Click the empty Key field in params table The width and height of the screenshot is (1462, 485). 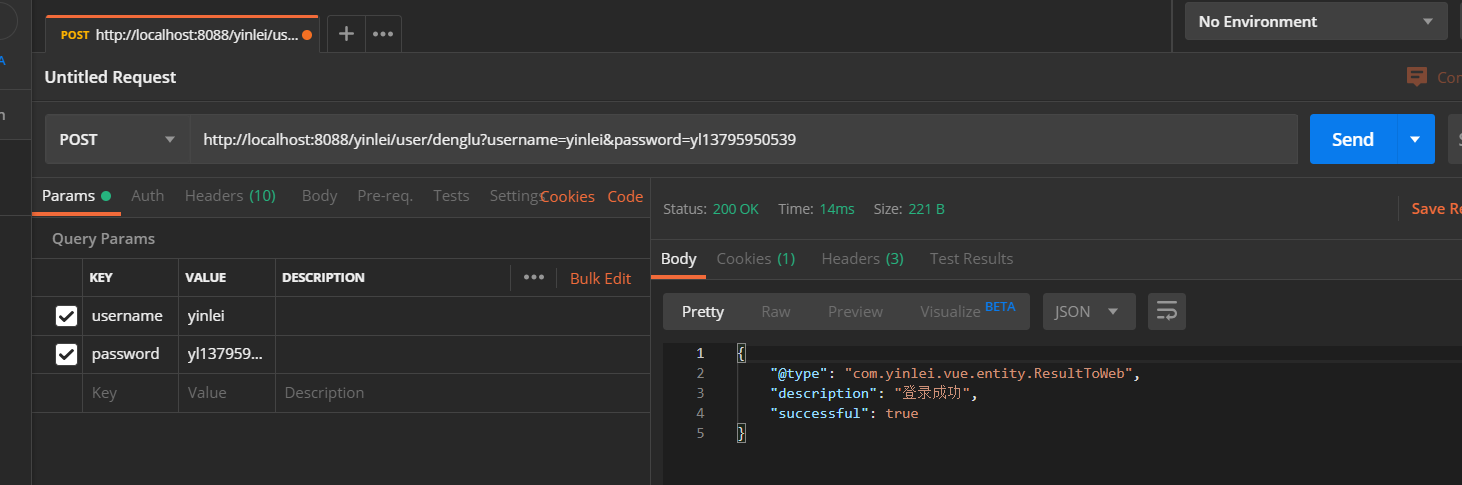(130, 393)
